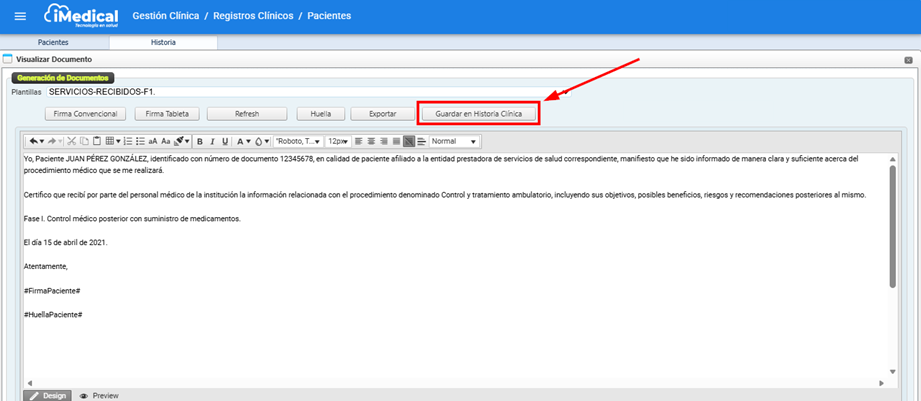Open the Roboto font family dropdown
921x401 pixels.
(x=298, y=141)
